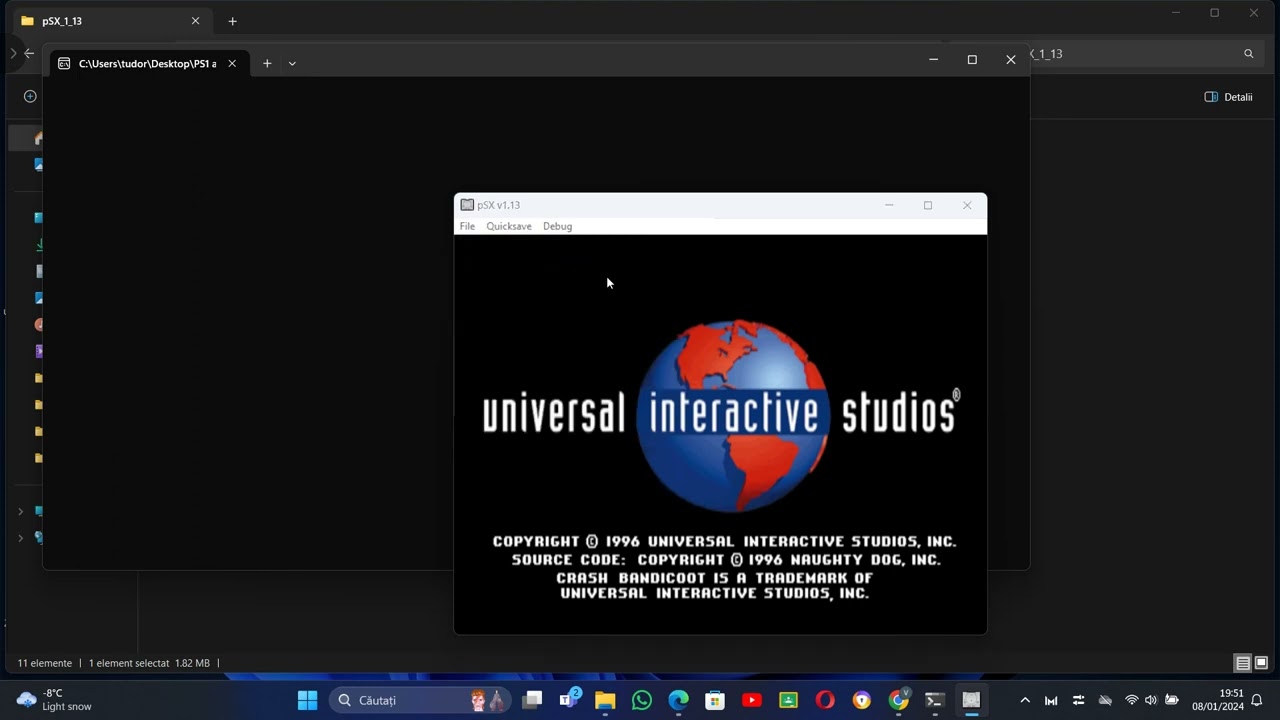Open WhatsApp from the taskbar
The width and height of the screenshot is (1280, 720).
click(642, 700)
